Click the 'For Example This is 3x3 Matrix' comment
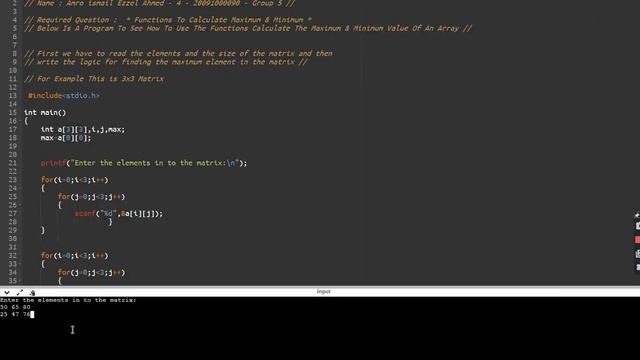640x360 pixels. (94, 79)
